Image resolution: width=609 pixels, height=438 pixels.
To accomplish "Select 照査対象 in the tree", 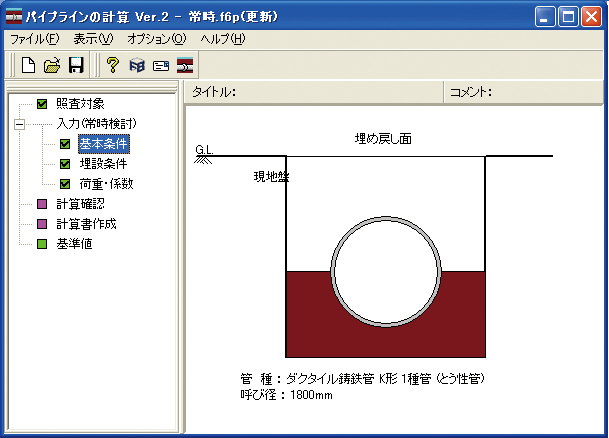I will pos(80,104).
